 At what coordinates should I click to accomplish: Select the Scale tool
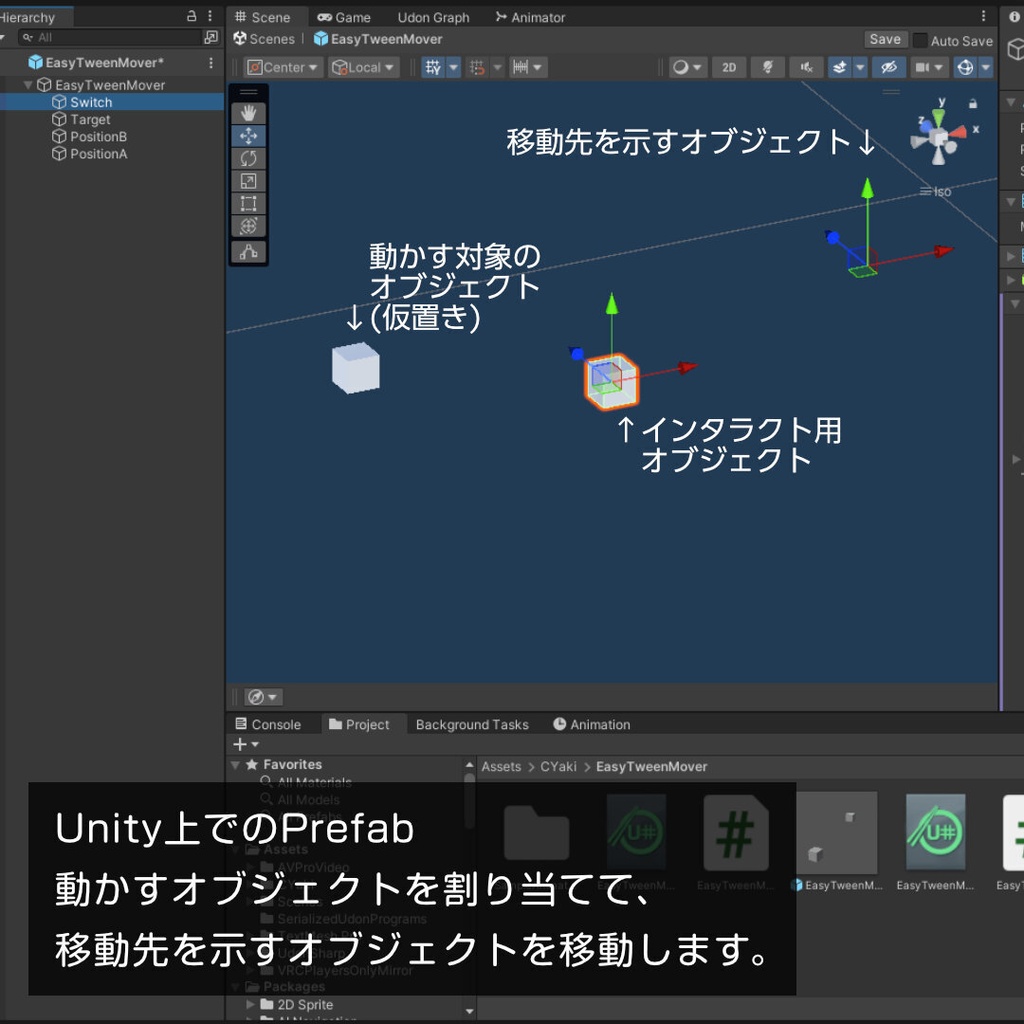248,181
